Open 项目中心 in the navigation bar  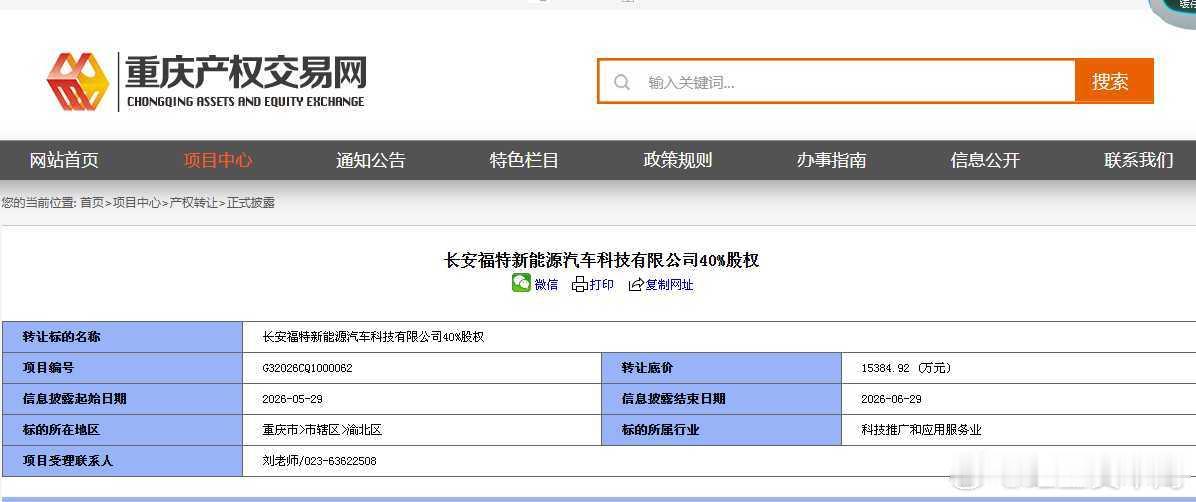pos(218,160)
